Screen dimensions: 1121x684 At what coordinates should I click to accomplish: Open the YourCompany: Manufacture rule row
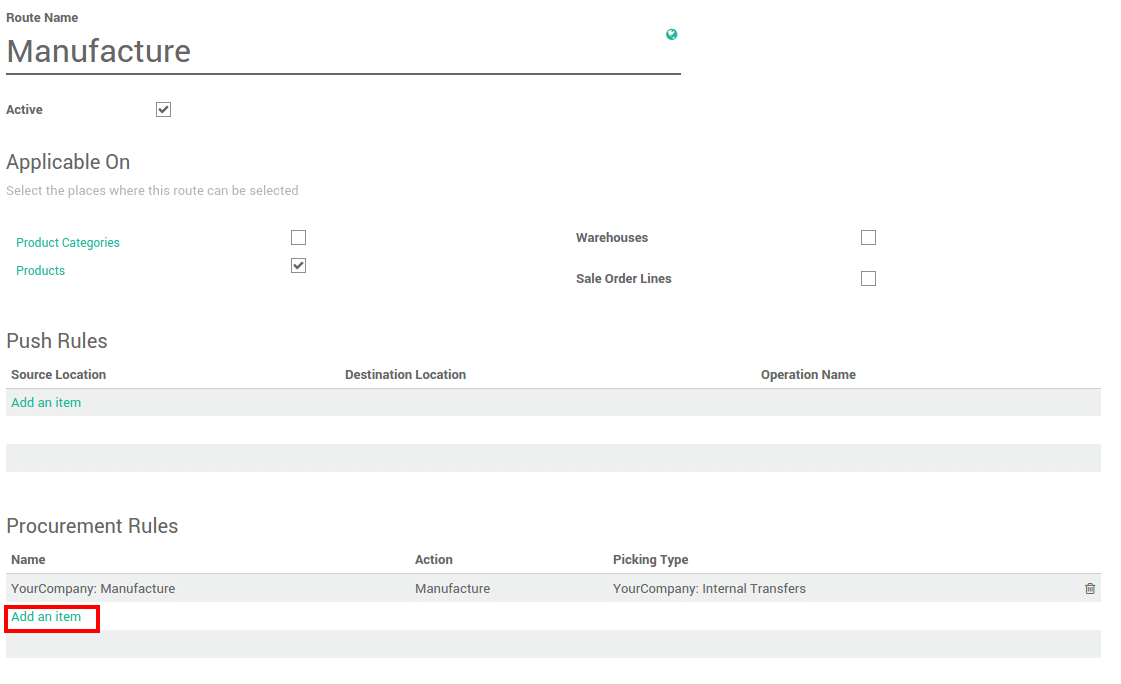tap(93, 589)
